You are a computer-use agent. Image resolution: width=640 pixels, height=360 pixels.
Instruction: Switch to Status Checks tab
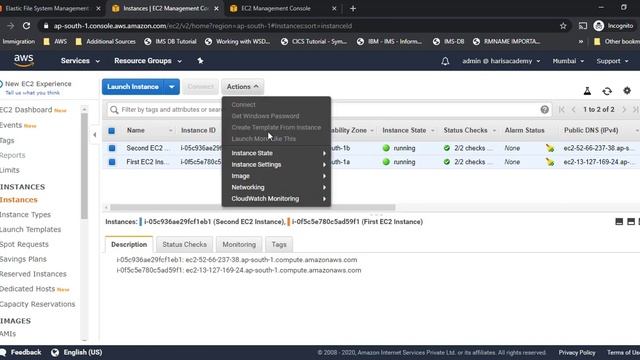(x=184, y=244)
